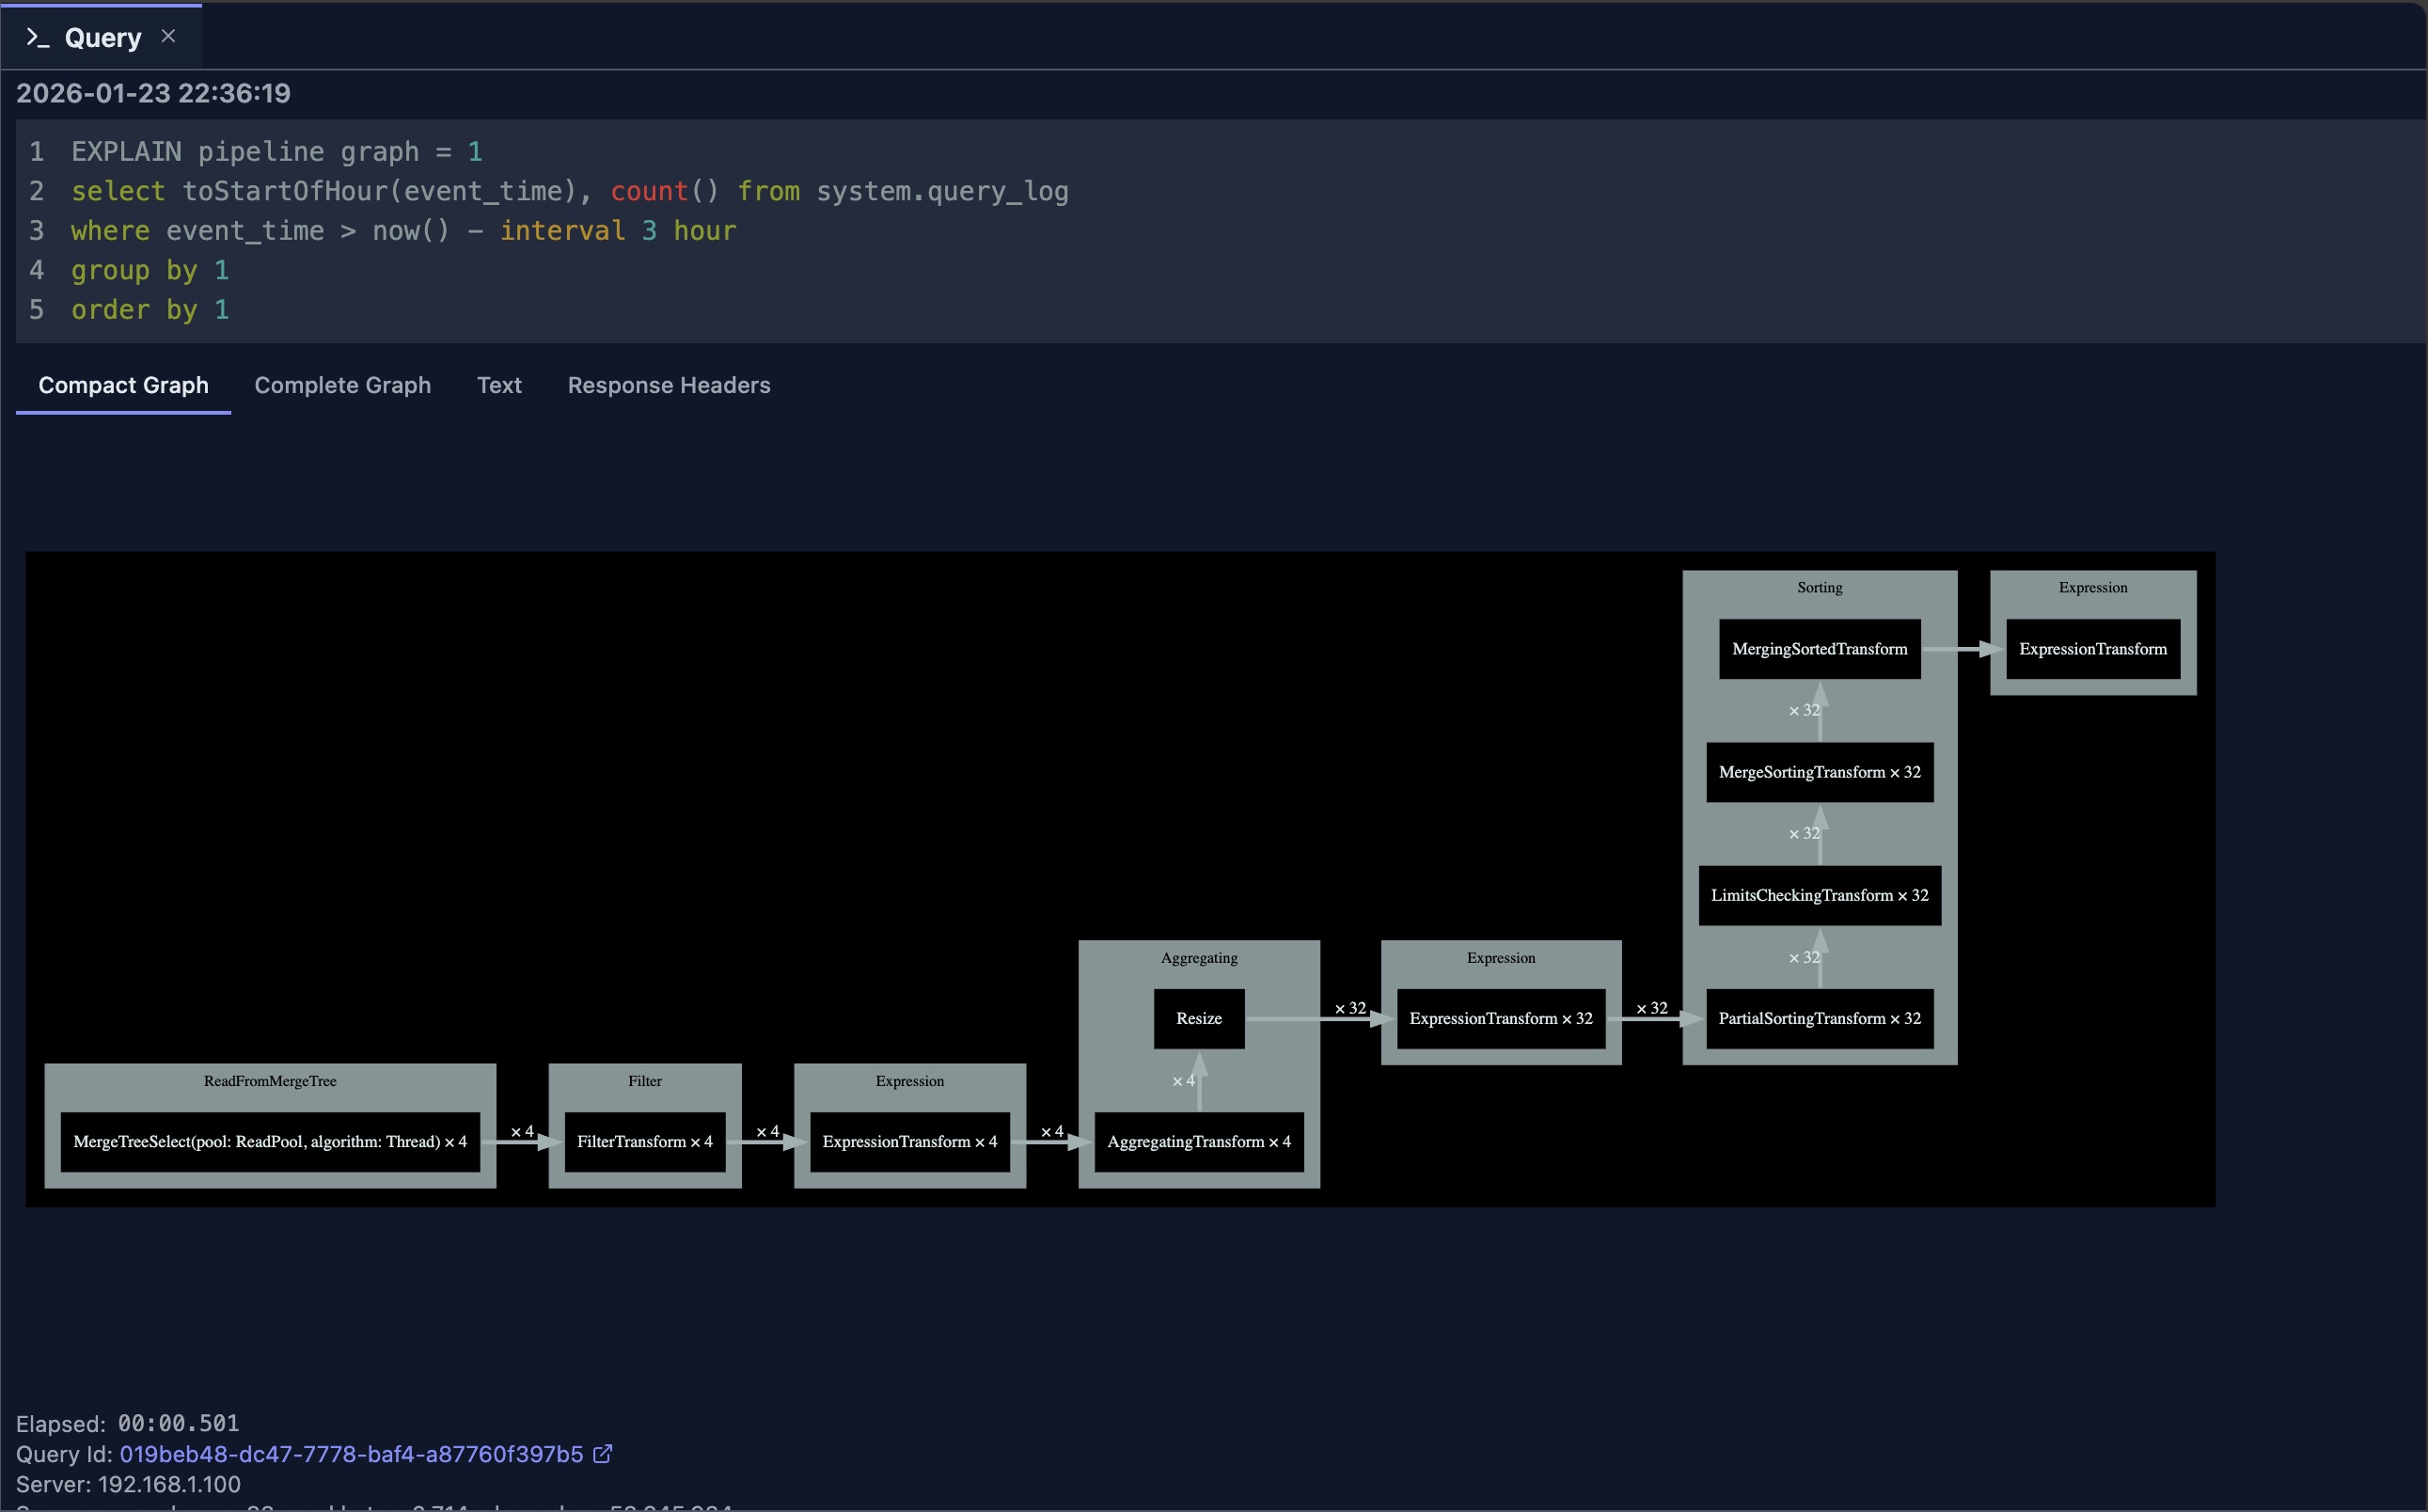Click the MergeSortingTransform × 32 node
Image resolution: width=2428 pixels, height=1512 pixels.
tap(1819, 772)
